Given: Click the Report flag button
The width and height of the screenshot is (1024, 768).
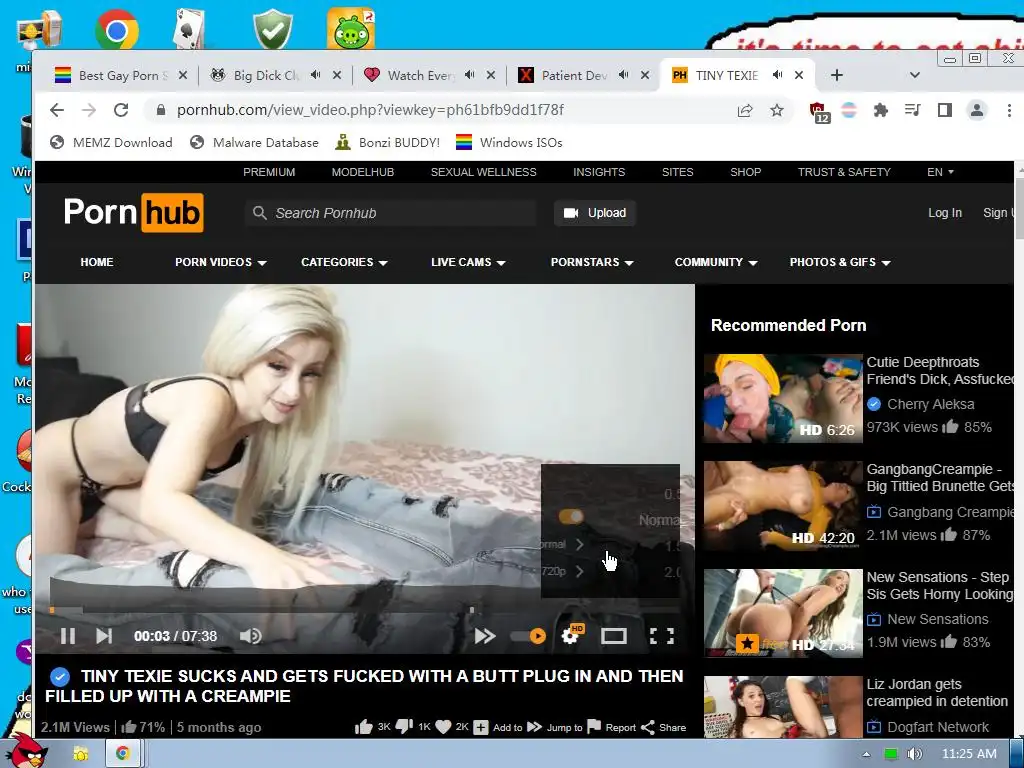Looking at the screenshot, I should coord(612,727).
